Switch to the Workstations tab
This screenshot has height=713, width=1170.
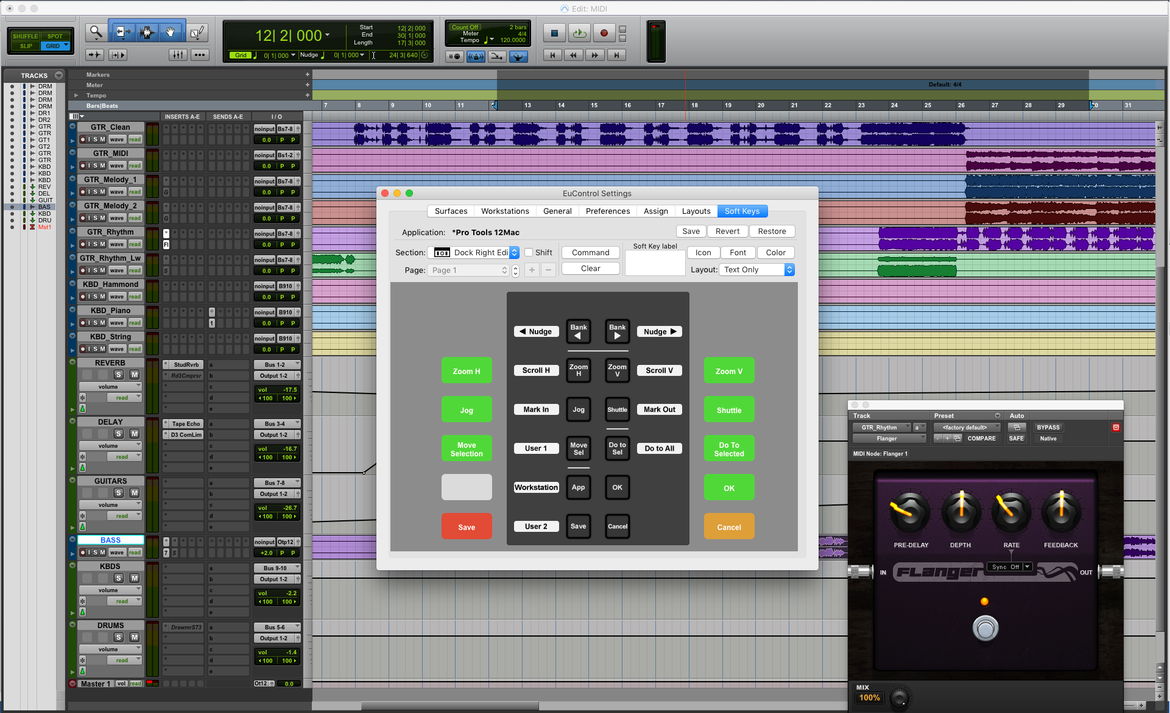click(504, 211)
